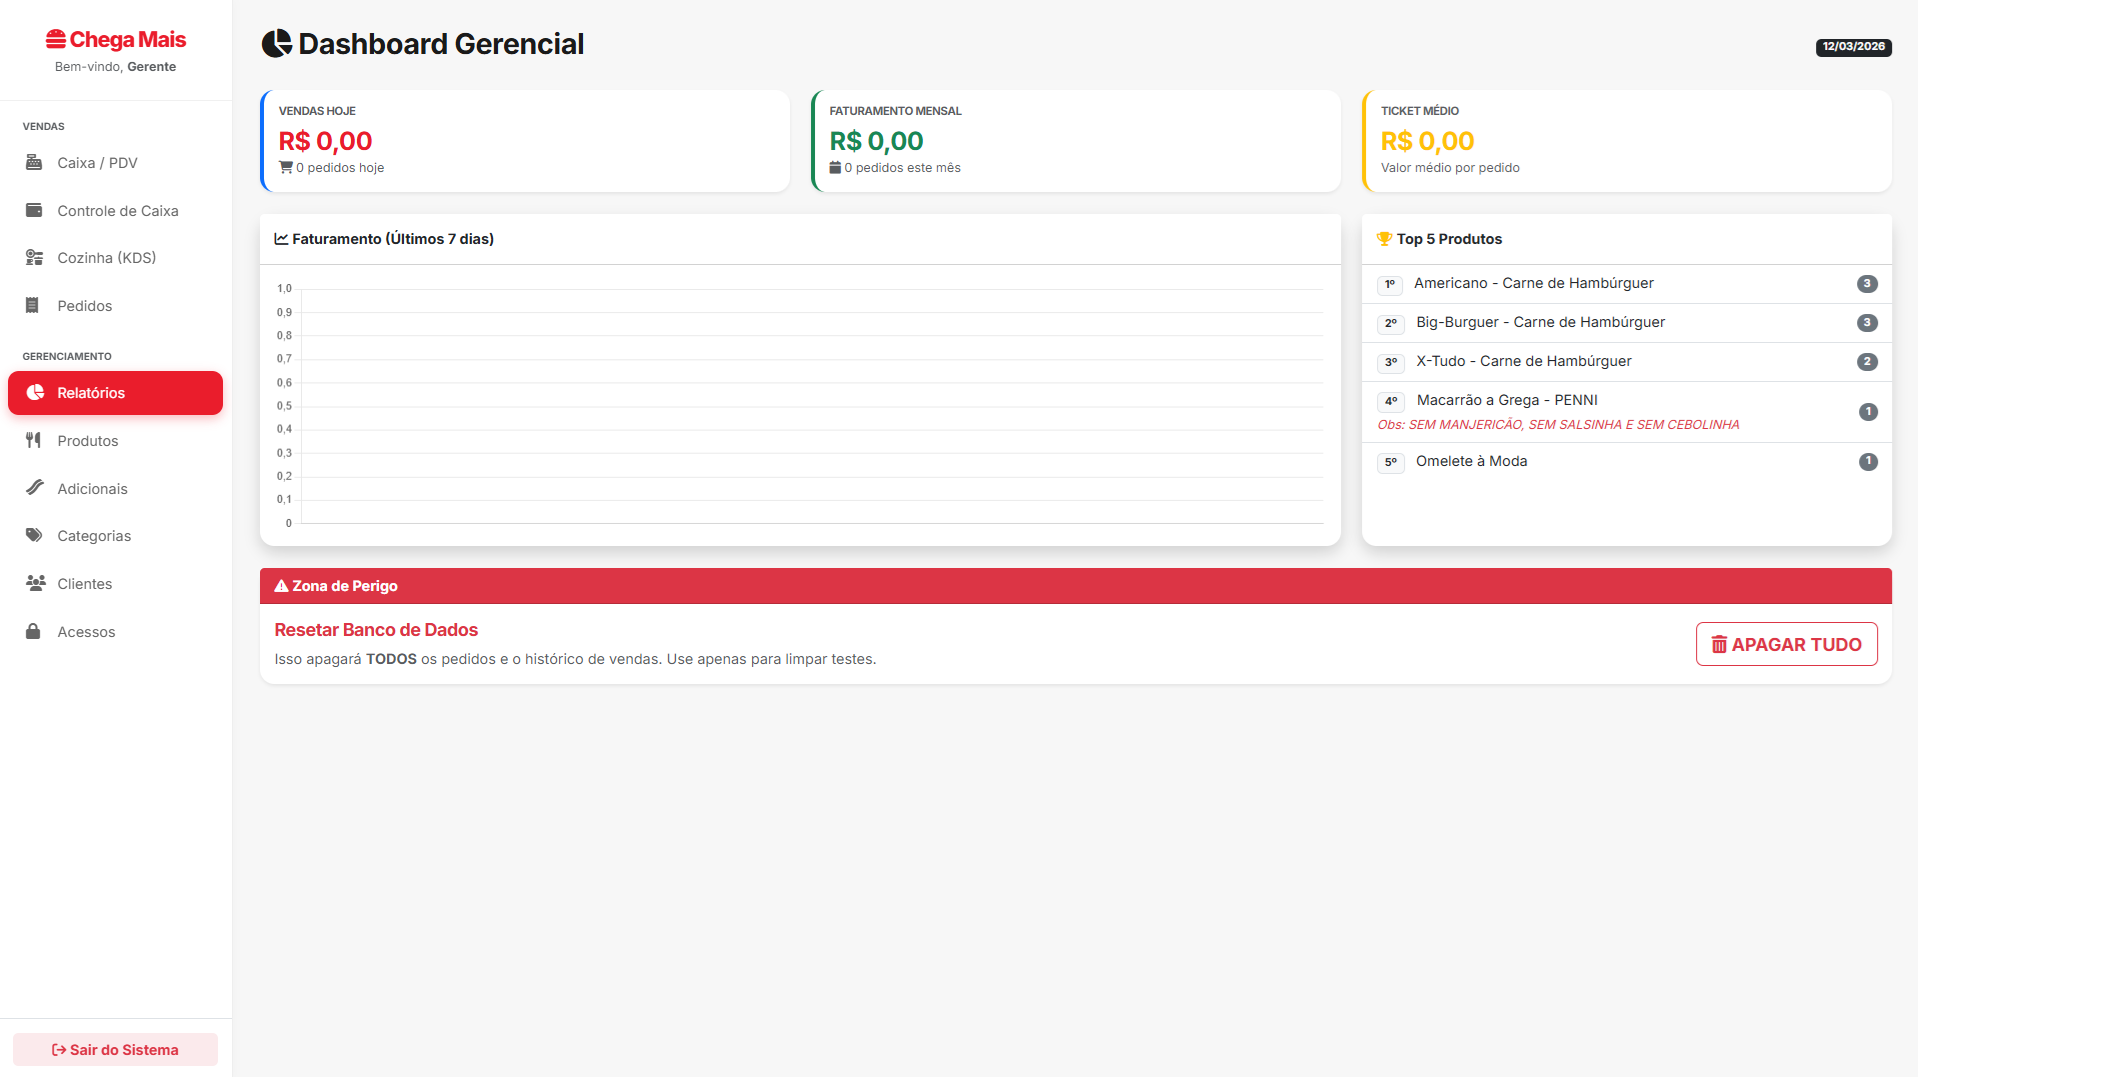Click the Cozinha (KDS) sidebar icon

(x=34, y=258)
